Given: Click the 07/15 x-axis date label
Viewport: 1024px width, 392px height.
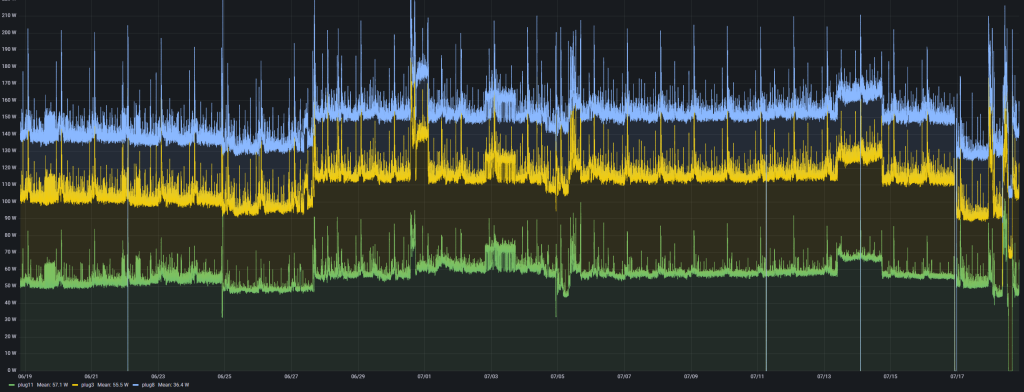Looking at the screenshot, I should point(890,376).
